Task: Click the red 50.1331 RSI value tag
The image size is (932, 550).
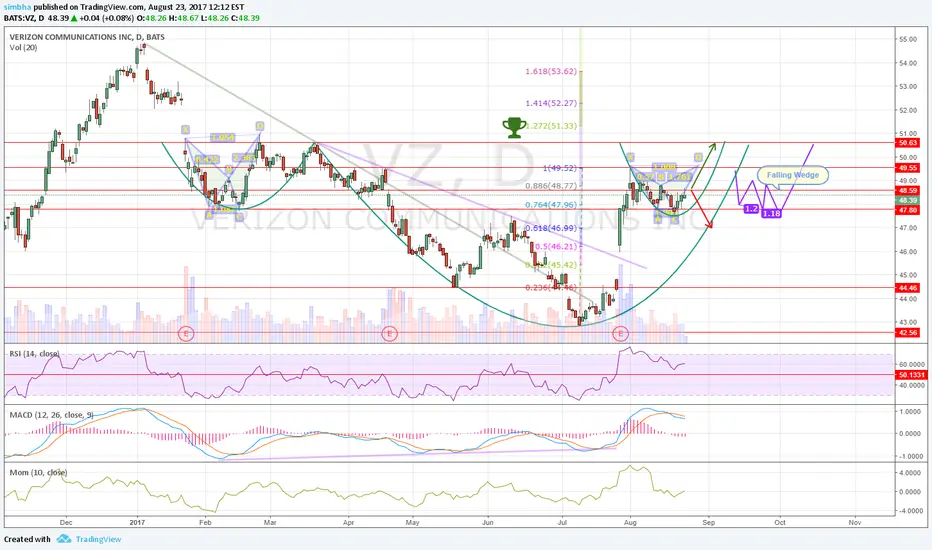Action: pos(909,375)
